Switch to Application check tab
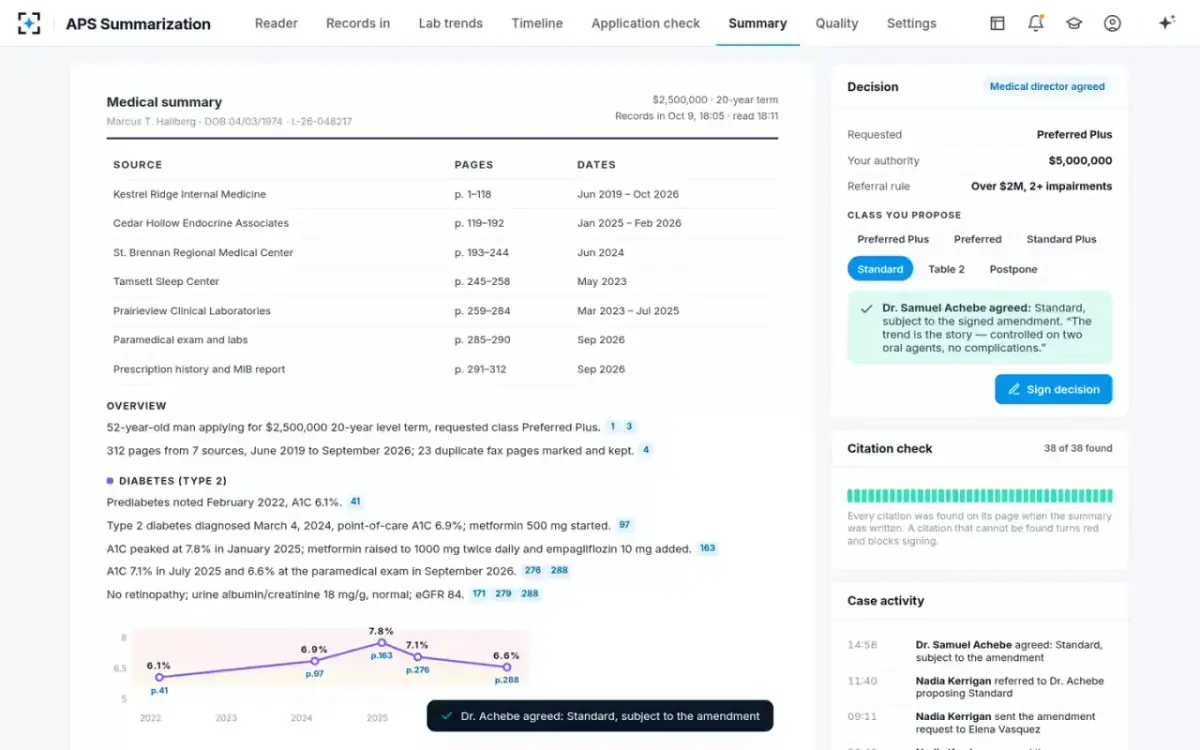The height and width of the screenshot is (750, 1200). point(646,23)
